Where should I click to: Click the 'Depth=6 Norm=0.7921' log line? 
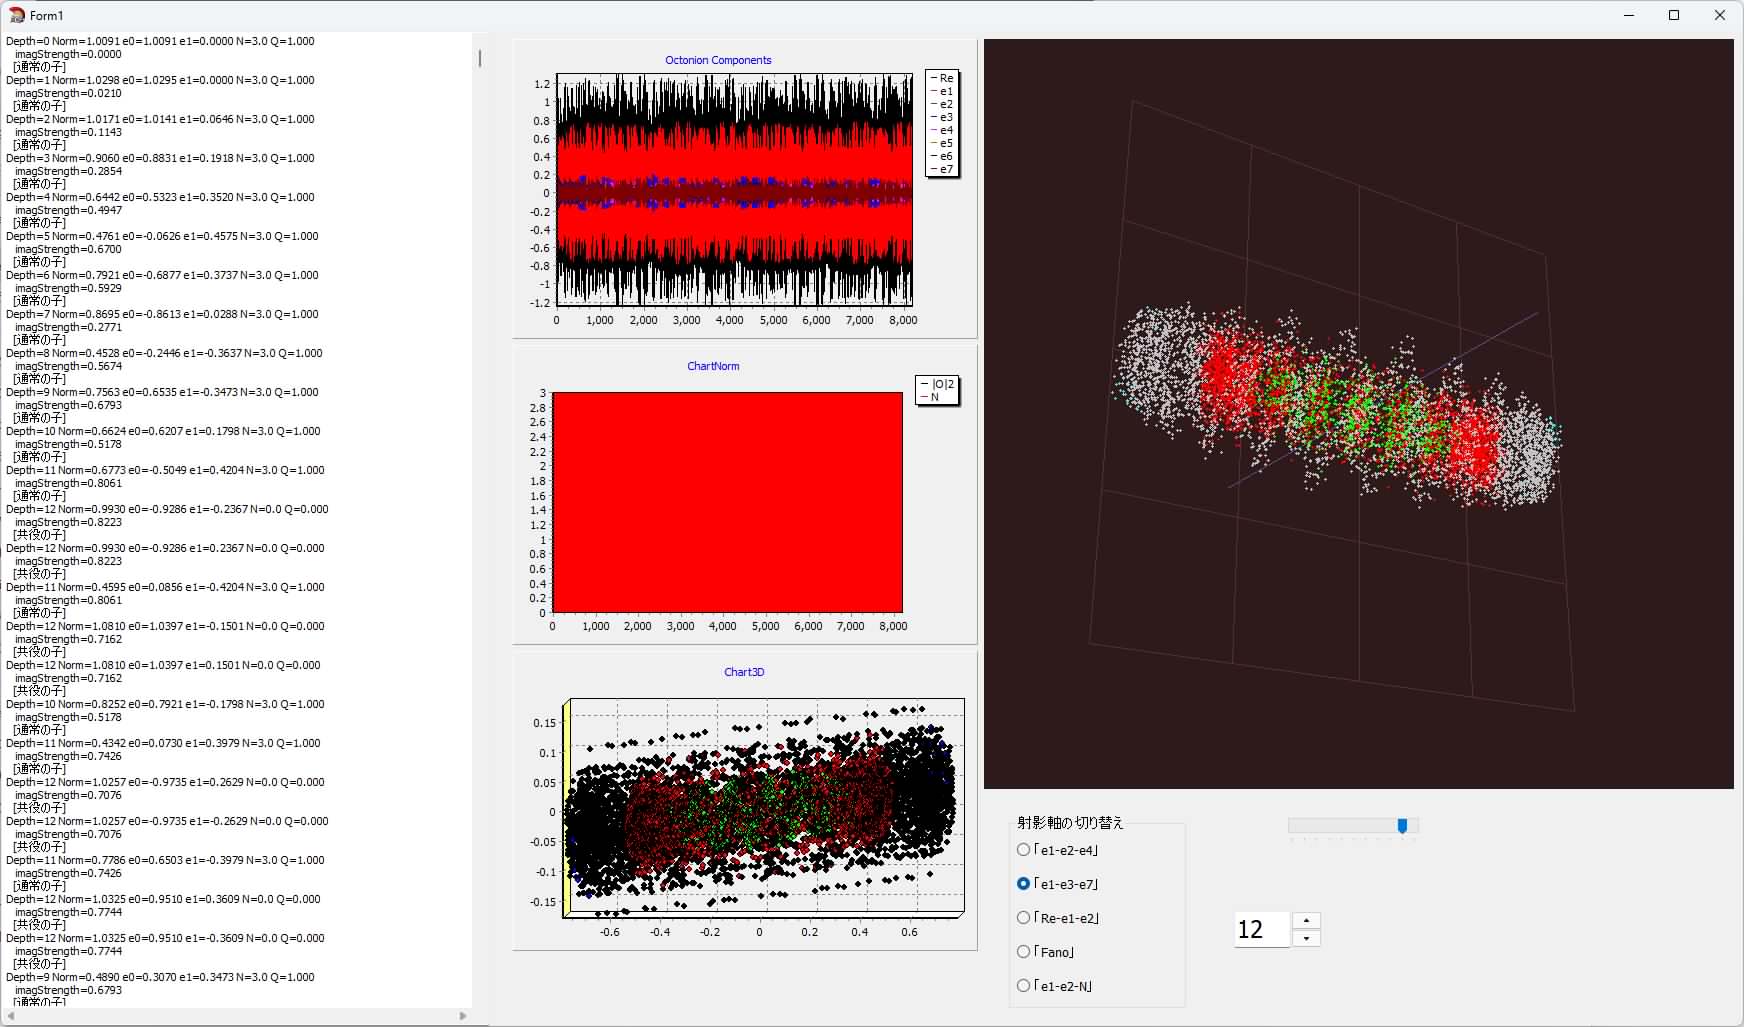162,275
